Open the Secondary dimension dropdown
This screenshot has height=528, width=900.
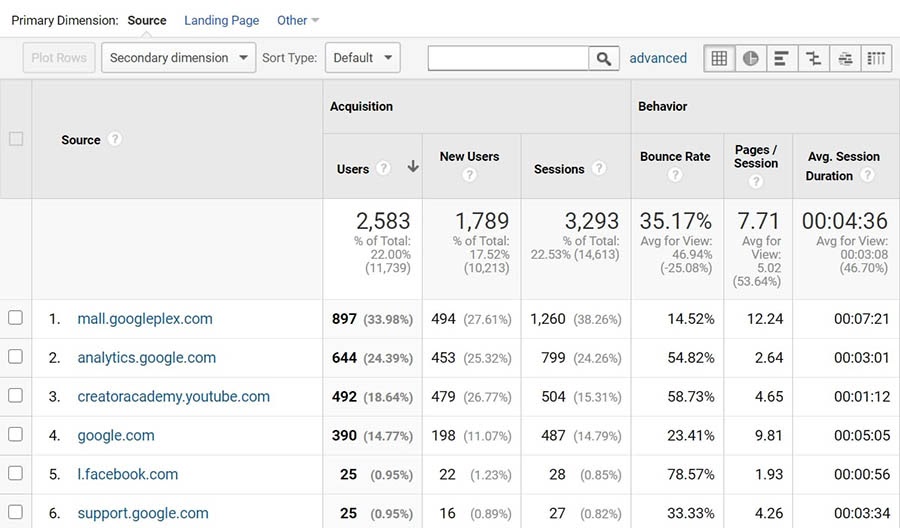coord(179,58)
